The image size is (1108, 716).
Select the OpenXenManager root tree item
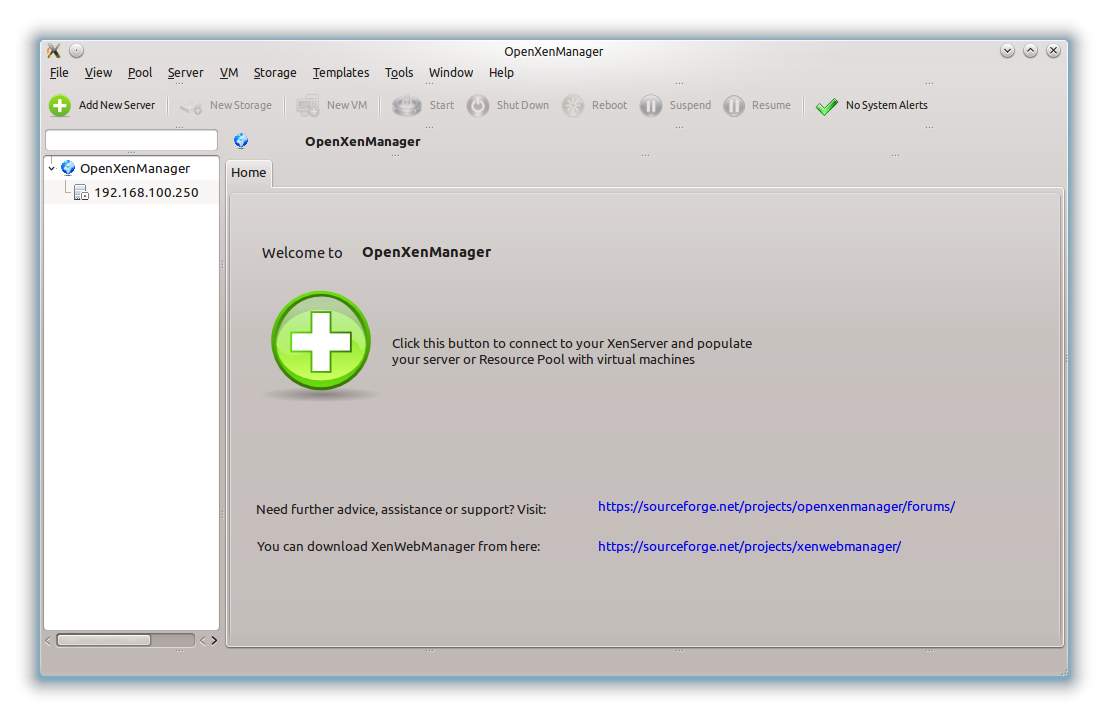point(134,168)
